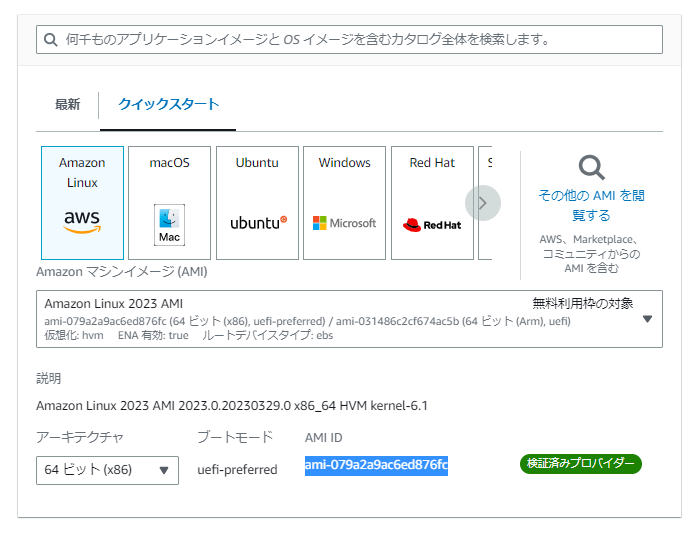The width and height of the screenshot is (697, 533).
Task: Select the macOS AMI tile
Action: [169, 203]
